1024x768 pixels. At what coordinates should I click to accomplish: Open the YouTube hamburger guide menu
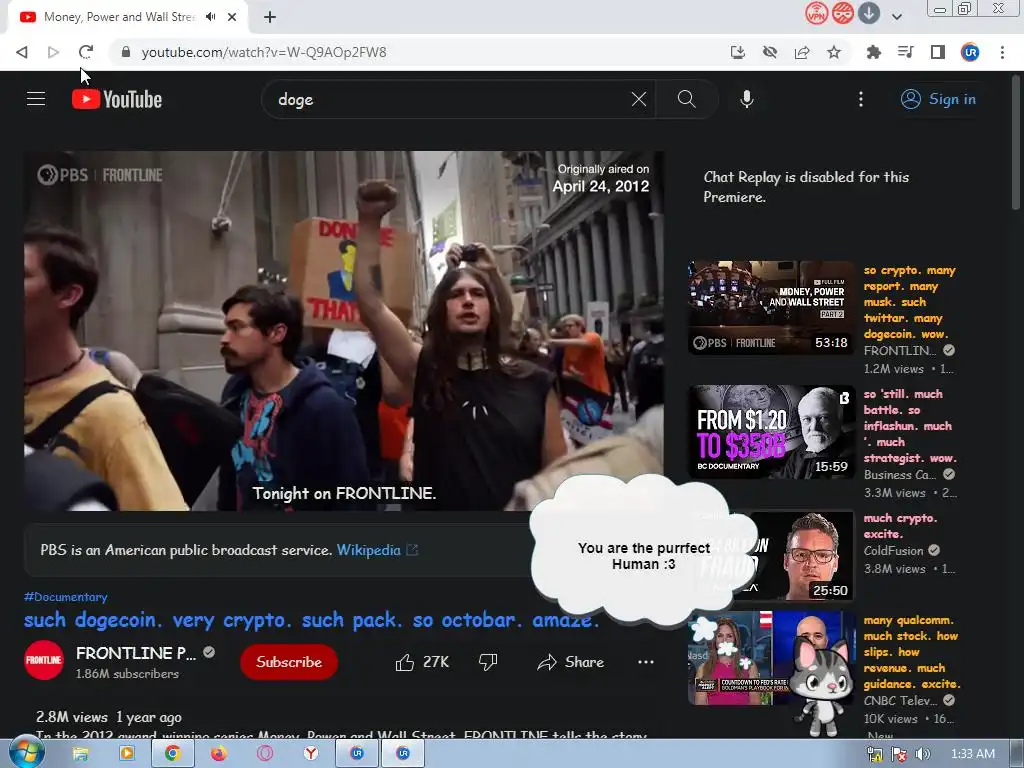coord(36,99)
